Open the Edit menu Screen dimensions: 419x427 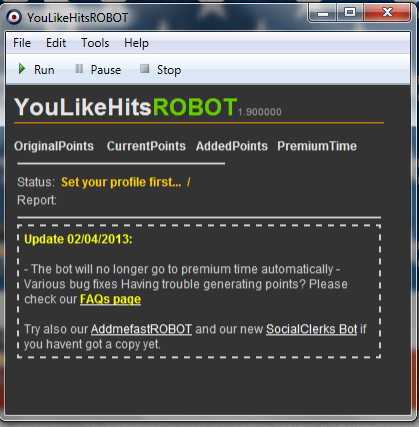(x=56, y=43)
